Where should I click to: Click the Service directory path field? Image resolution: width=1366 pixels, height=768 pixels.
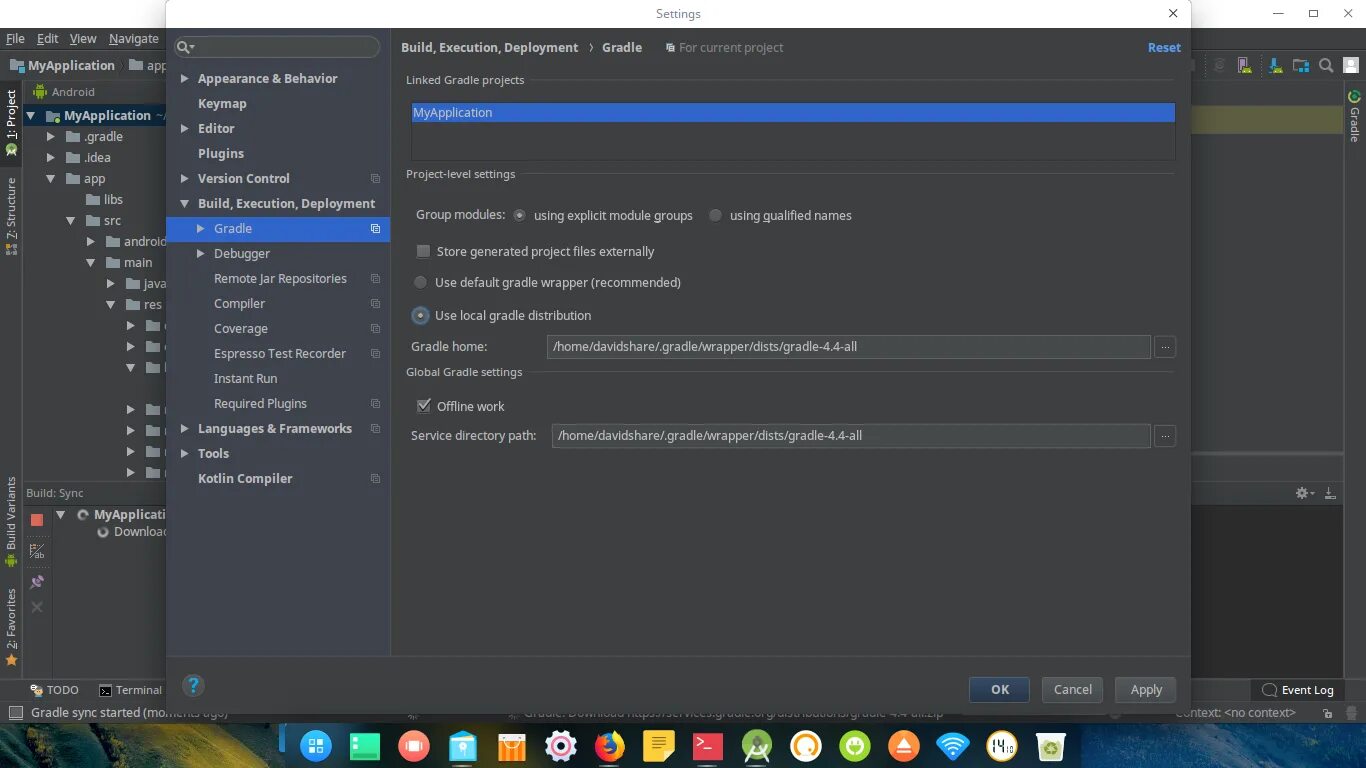click(851, 436)
